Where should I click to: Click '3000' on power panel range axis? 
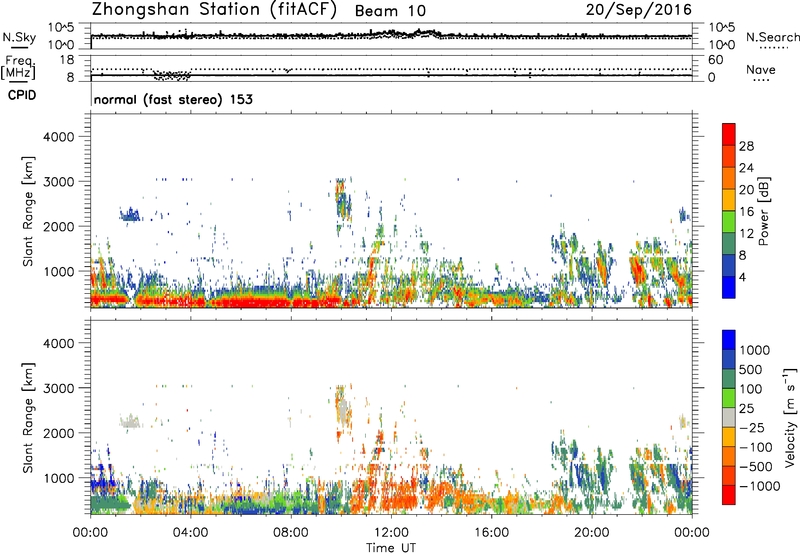coord(59,182)
